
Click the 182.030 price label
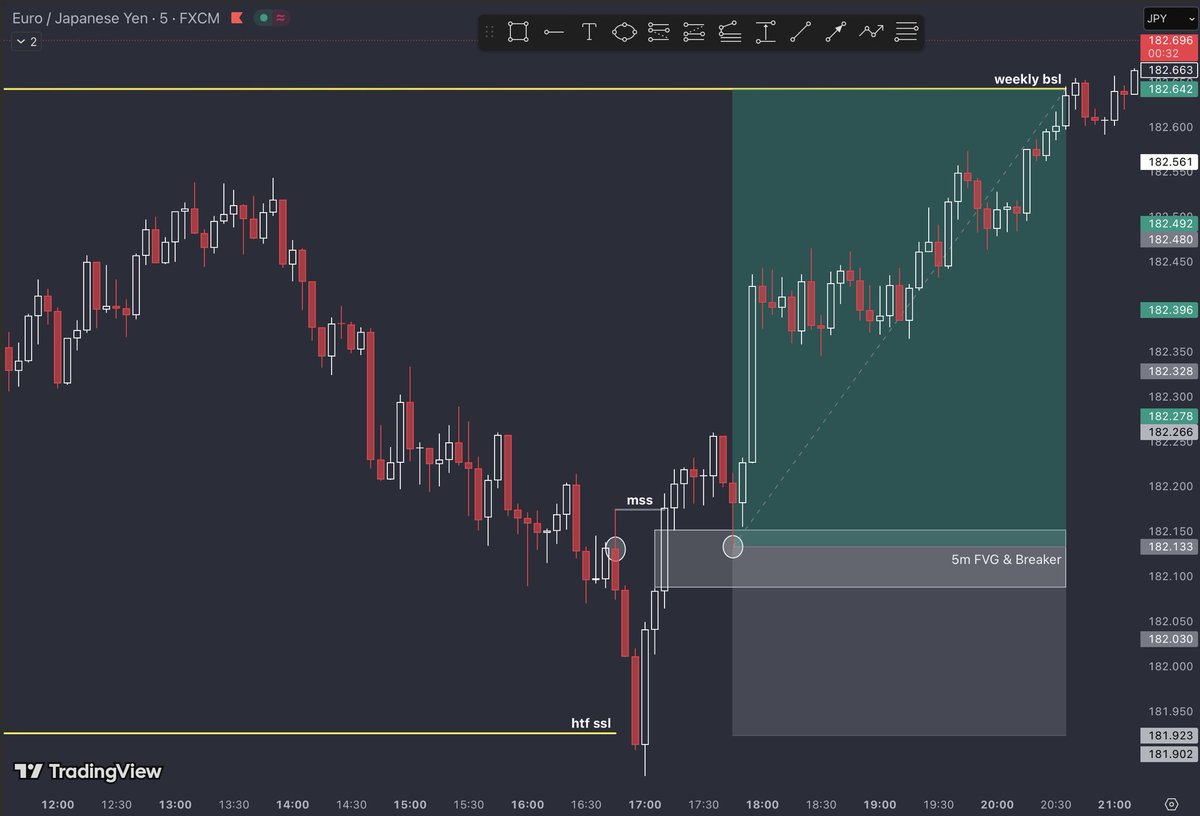(x=1169, y=639)
